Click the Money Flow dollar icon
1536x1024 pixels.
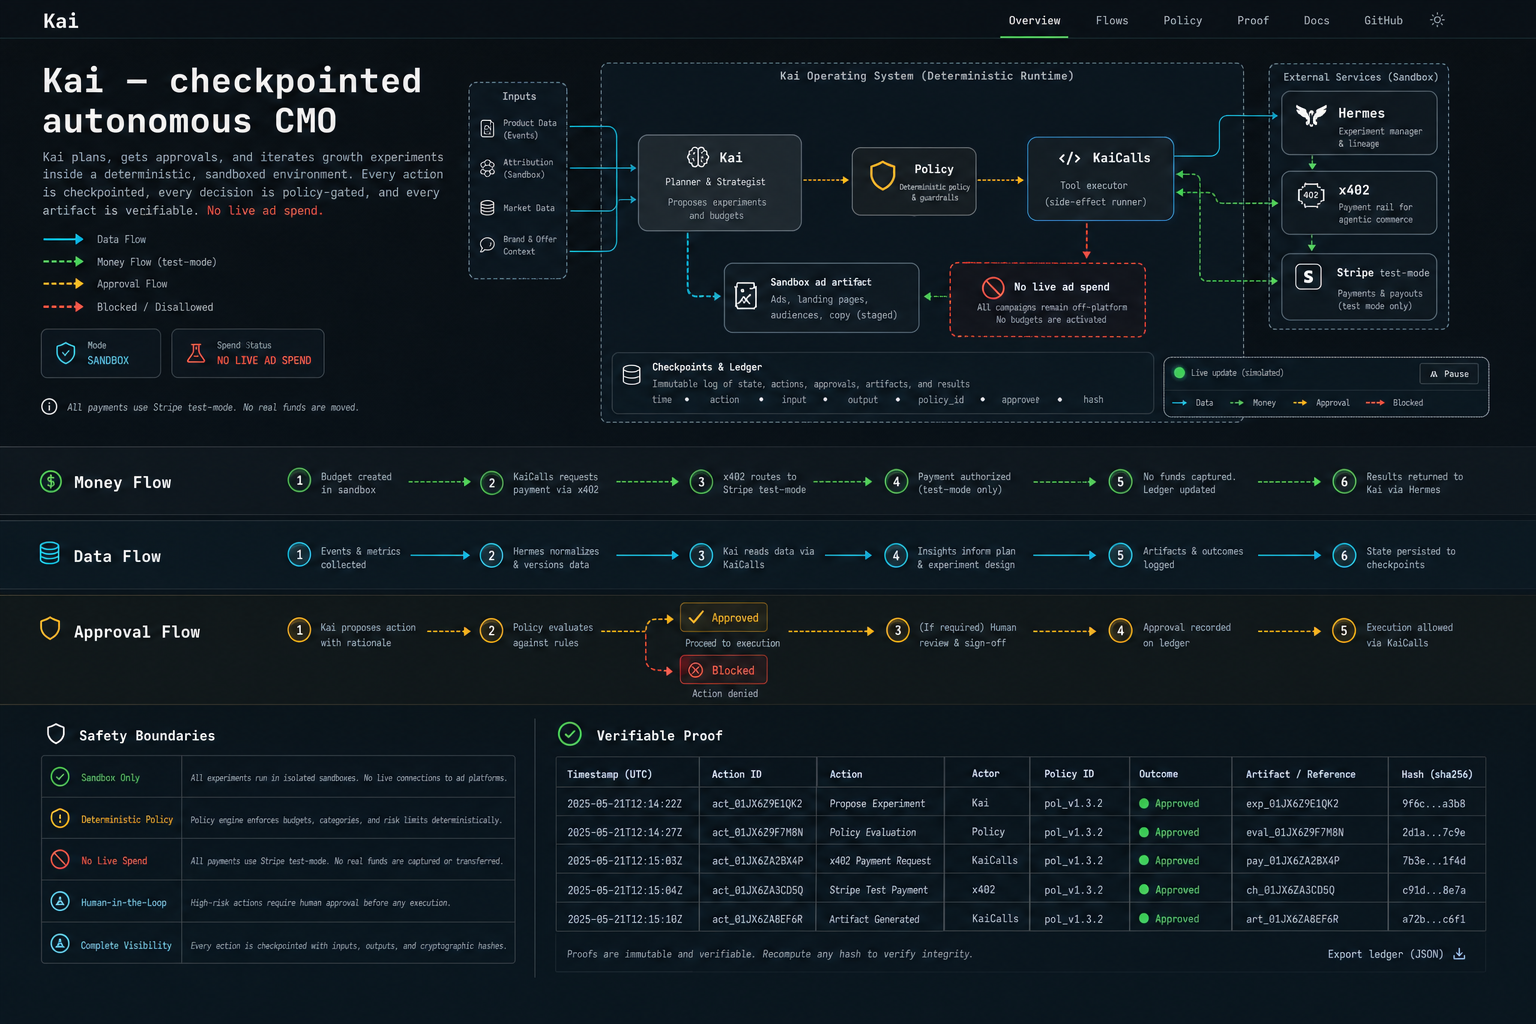tap(50, 481)
